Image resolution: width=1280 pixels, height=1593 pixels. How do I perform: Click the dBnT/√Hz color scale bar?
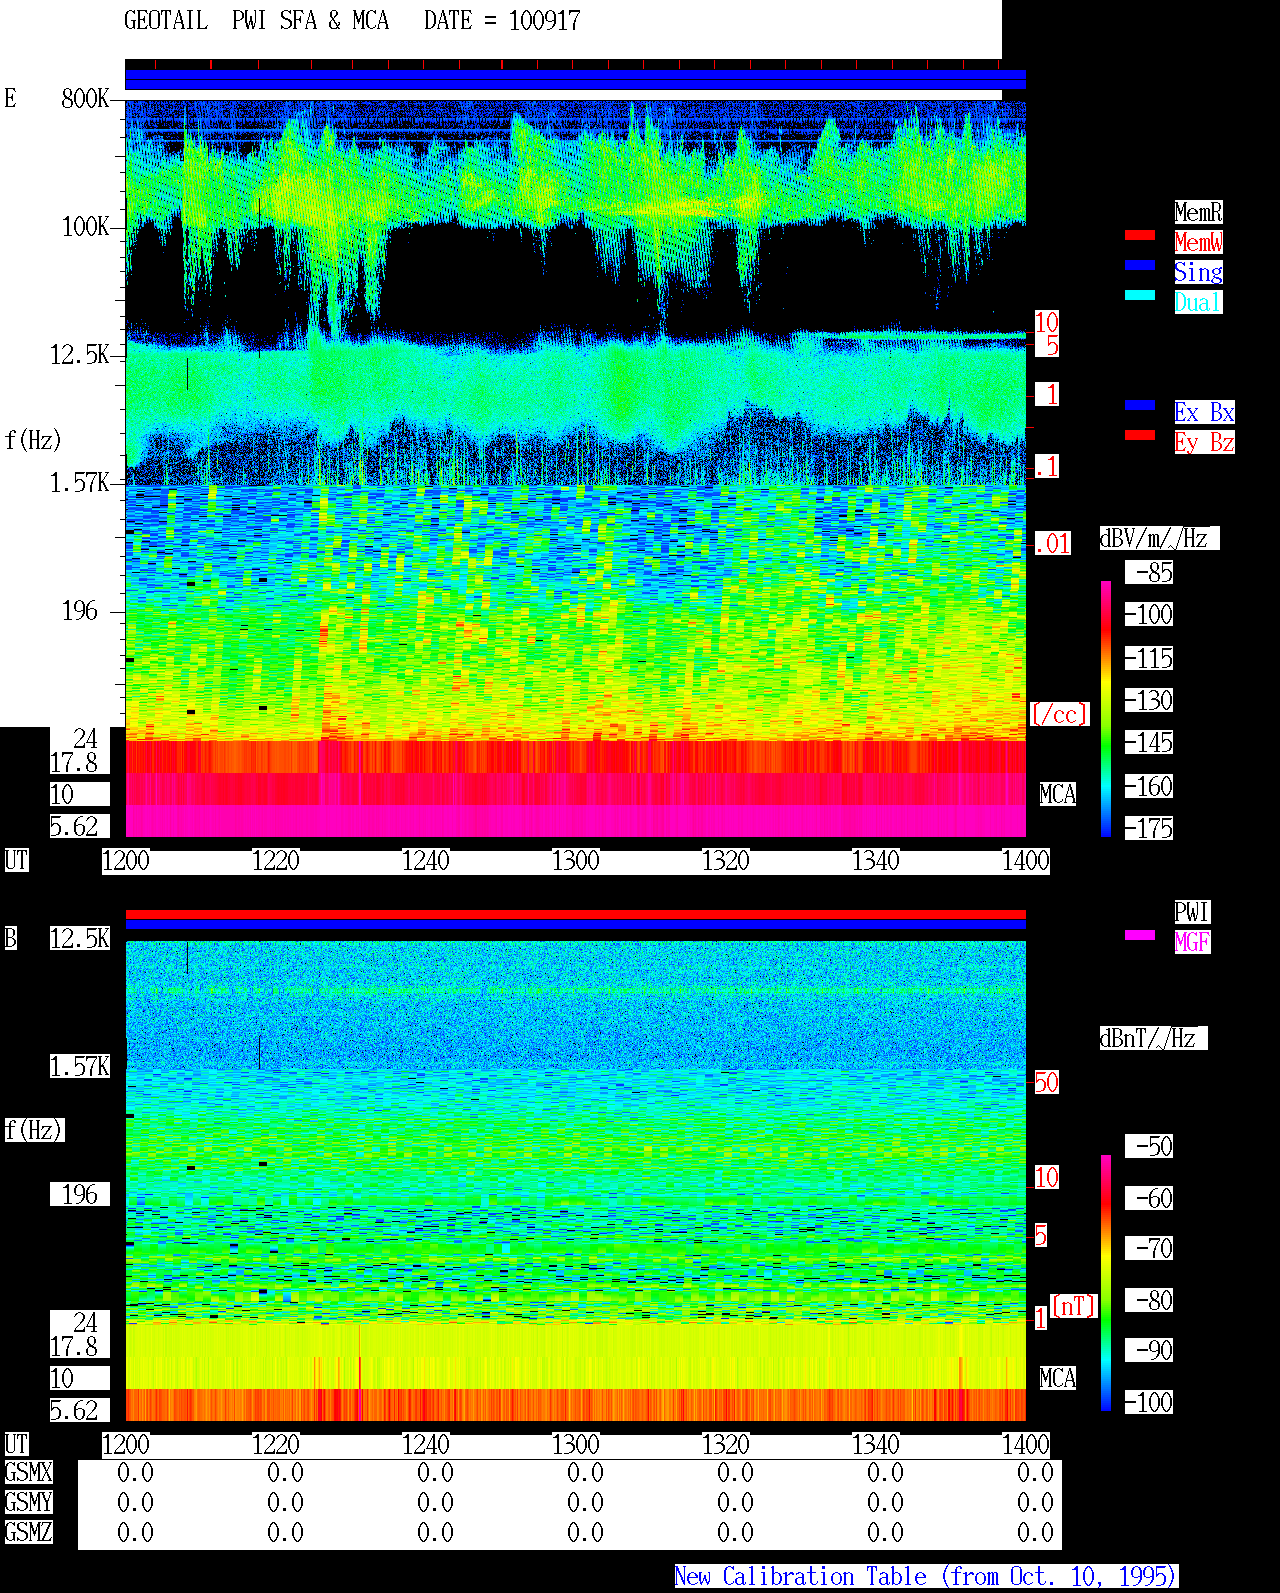[x=1106, y=1283]
